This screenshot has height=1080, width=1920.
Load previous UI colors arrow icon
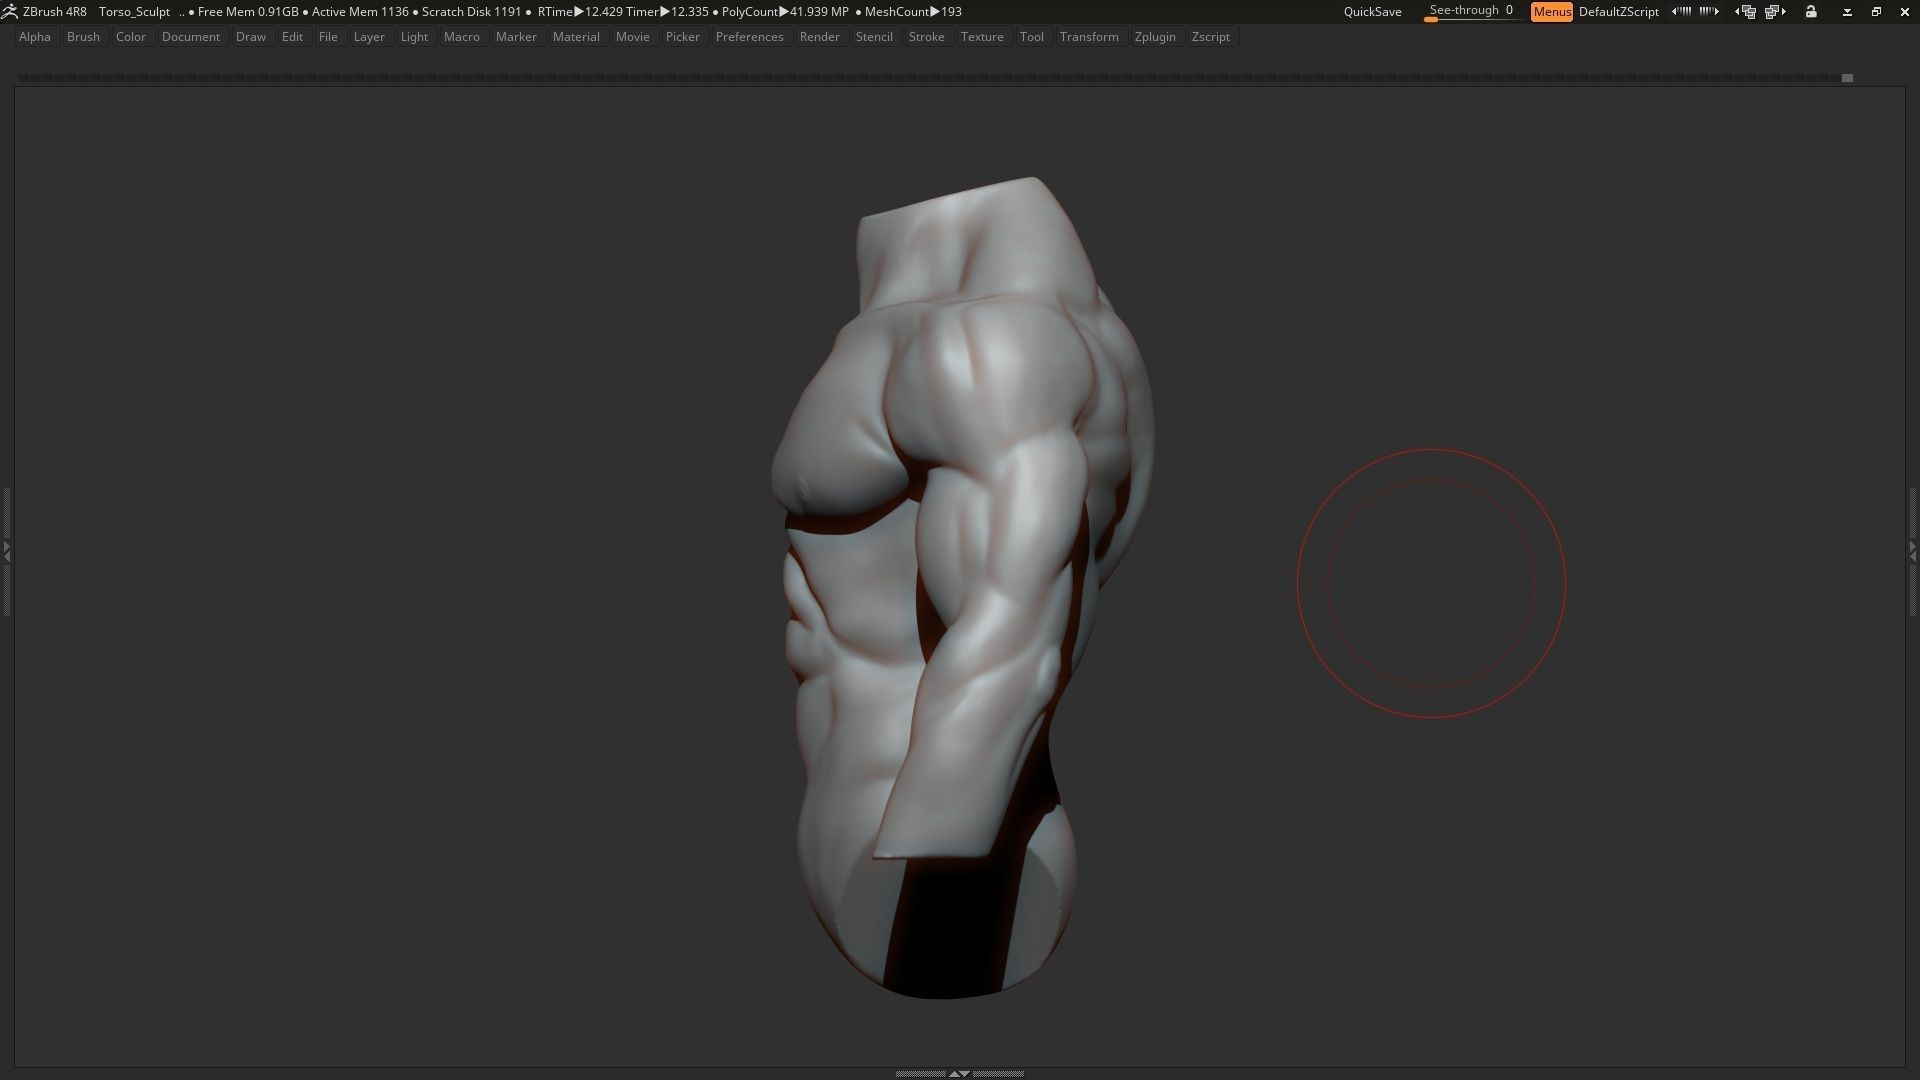point(1682,12)
